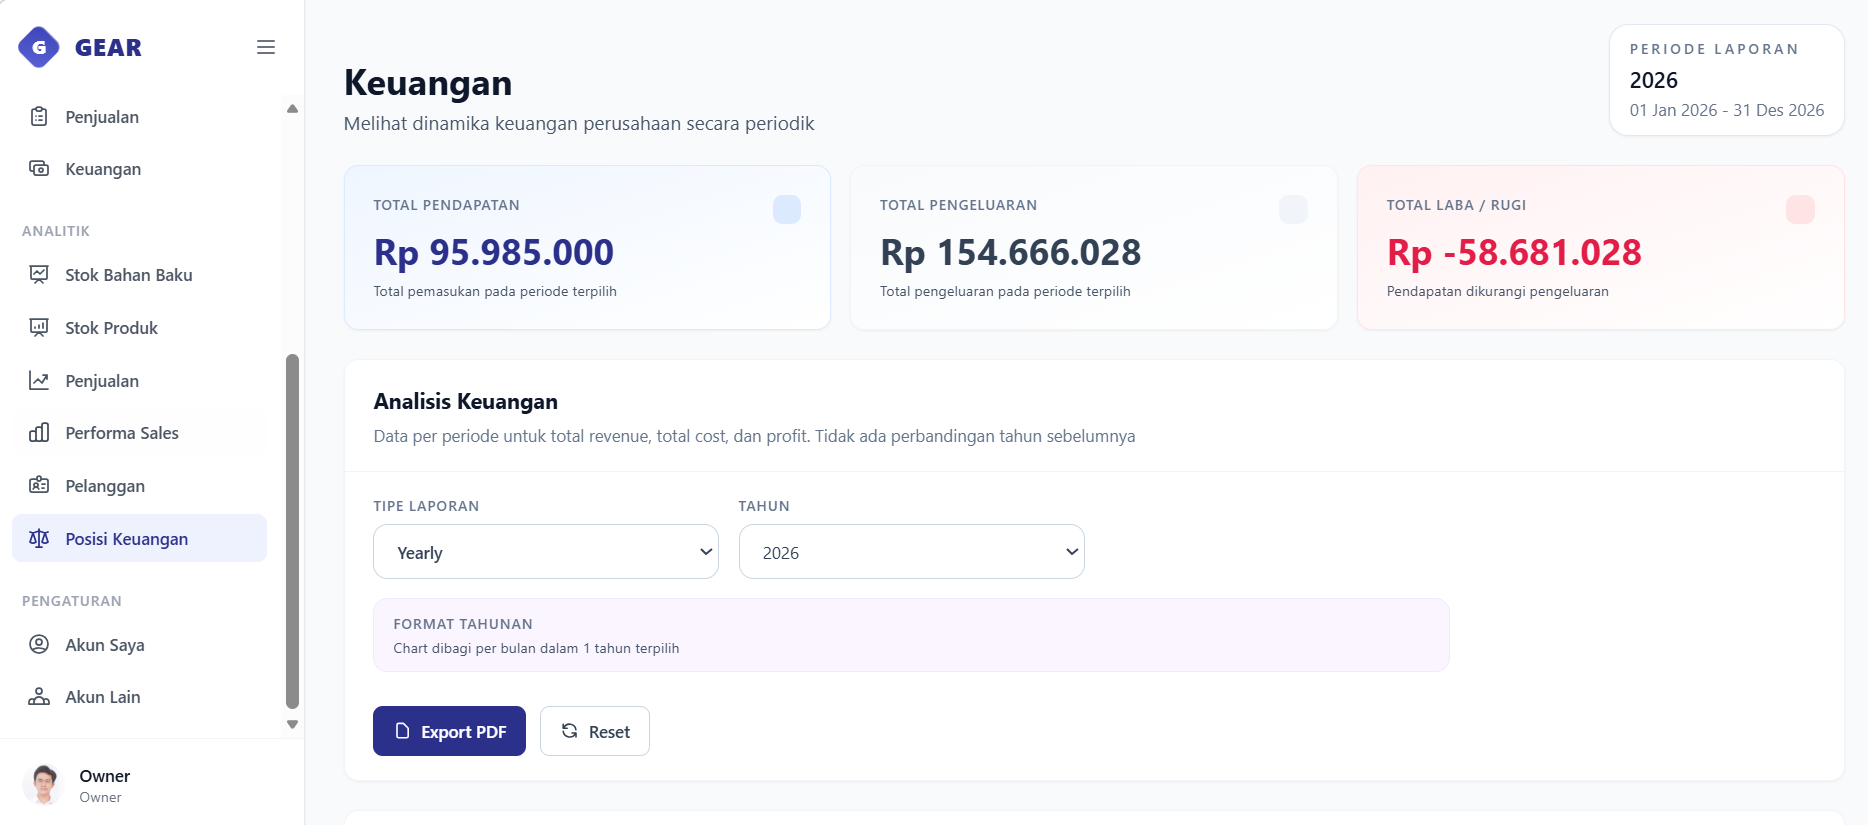Click 'Pendapatan dikurangi pengeluaran' caption
Screen dimensions: 1868x825
1498,291
